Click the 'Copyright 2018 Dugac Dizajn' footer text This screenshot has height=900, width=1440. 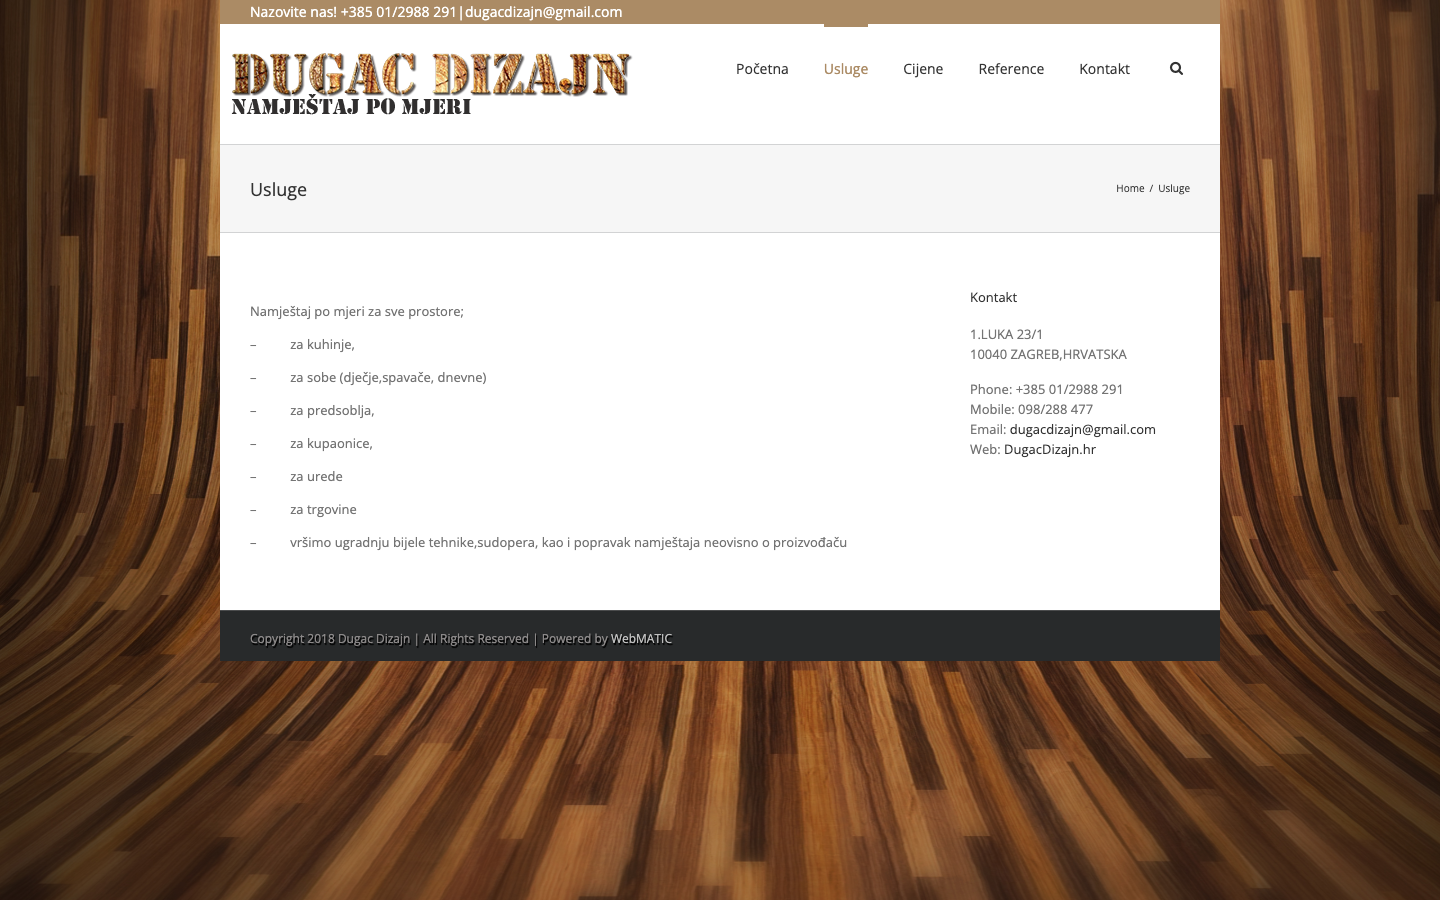point(330,638)
